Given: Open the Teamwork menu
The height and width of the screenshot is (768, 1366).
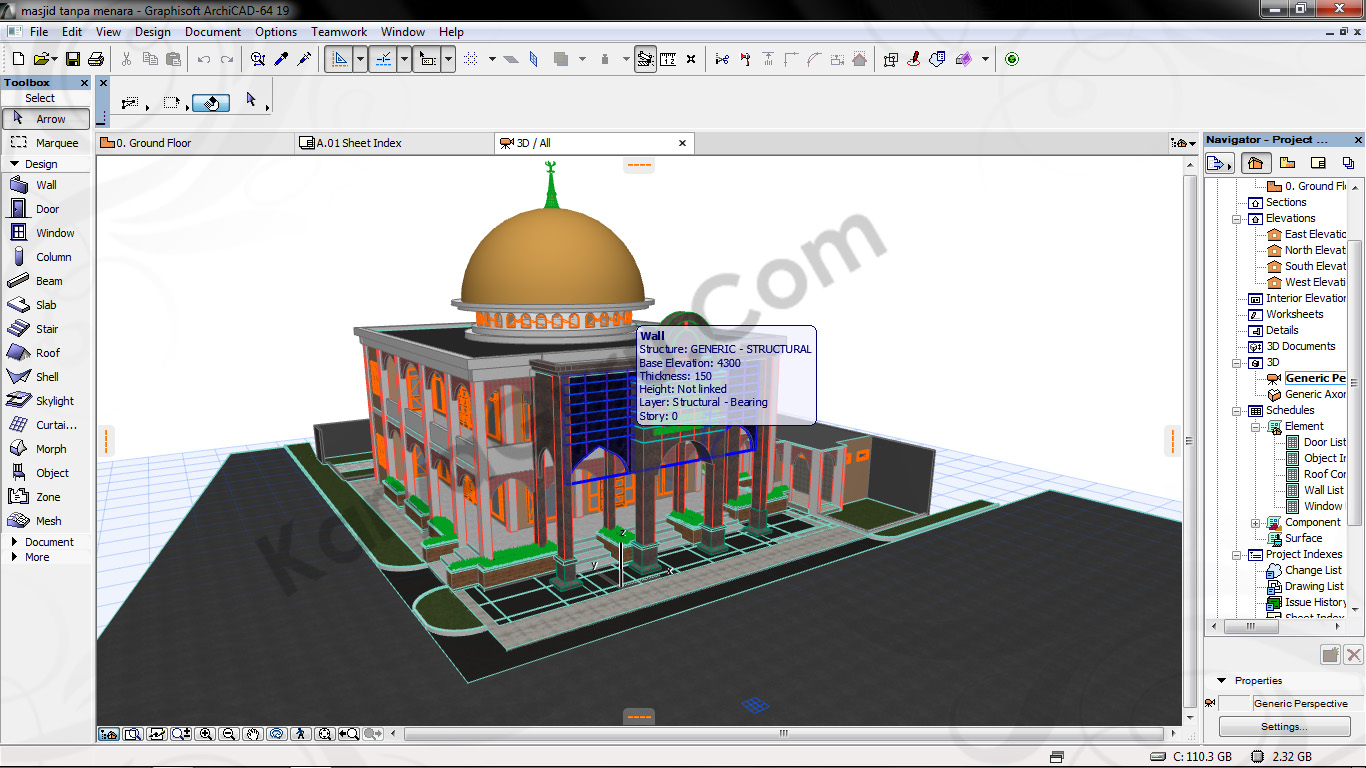Looking at the screenshot, I should tap(339, 32).
